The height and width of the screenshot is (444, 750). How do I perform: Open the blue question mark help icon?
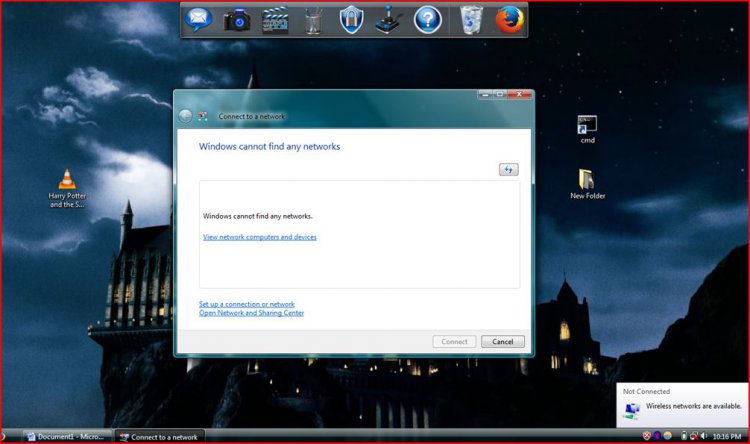click(428, 20)
